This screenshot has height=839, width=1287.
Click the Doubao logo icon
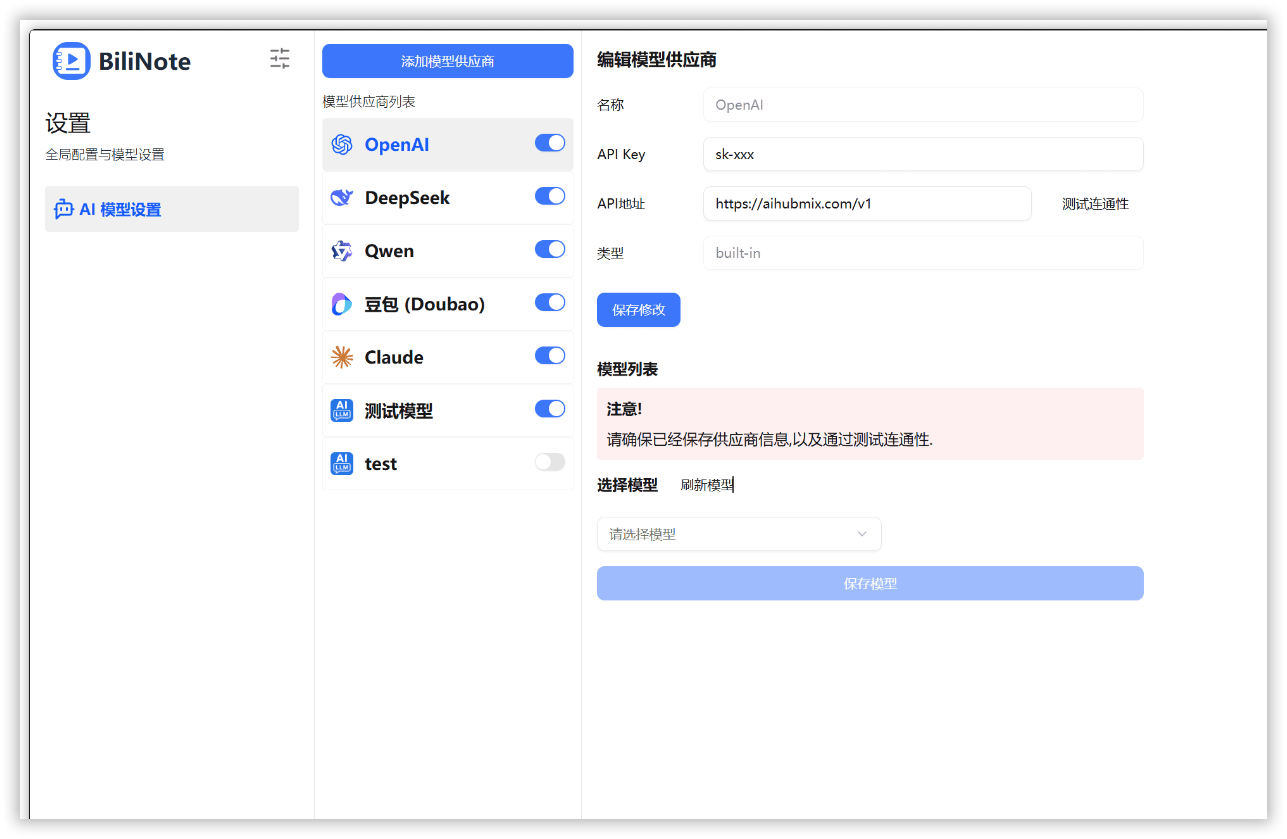tap(342, 304)
